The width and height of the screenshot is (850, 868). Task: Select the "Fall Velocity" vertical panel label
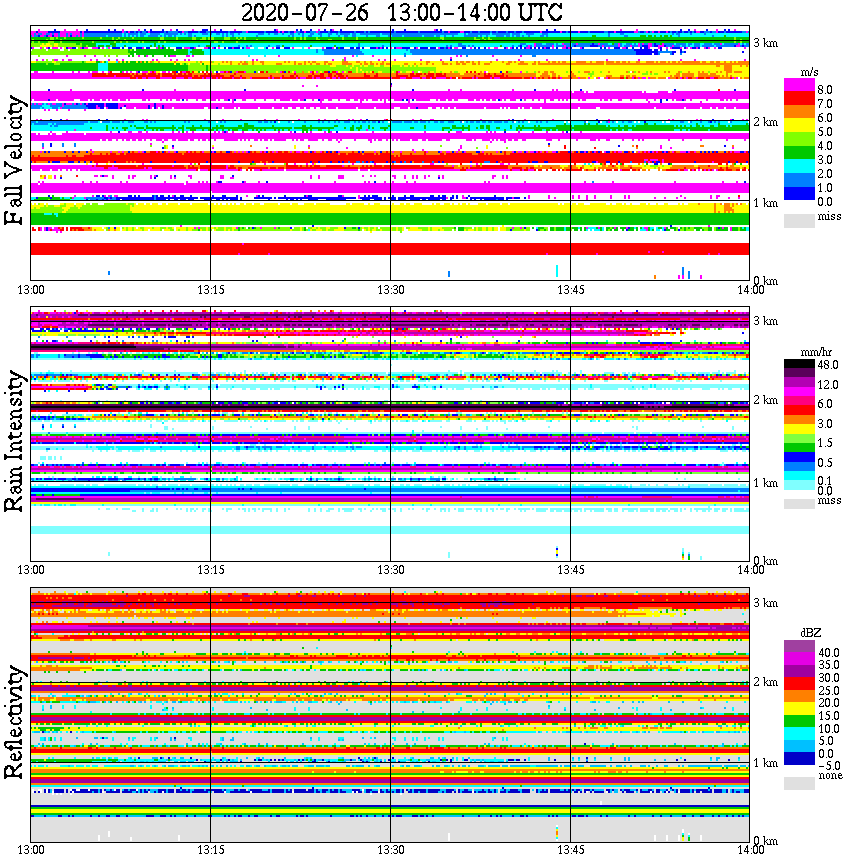click(x=14, y=160)
